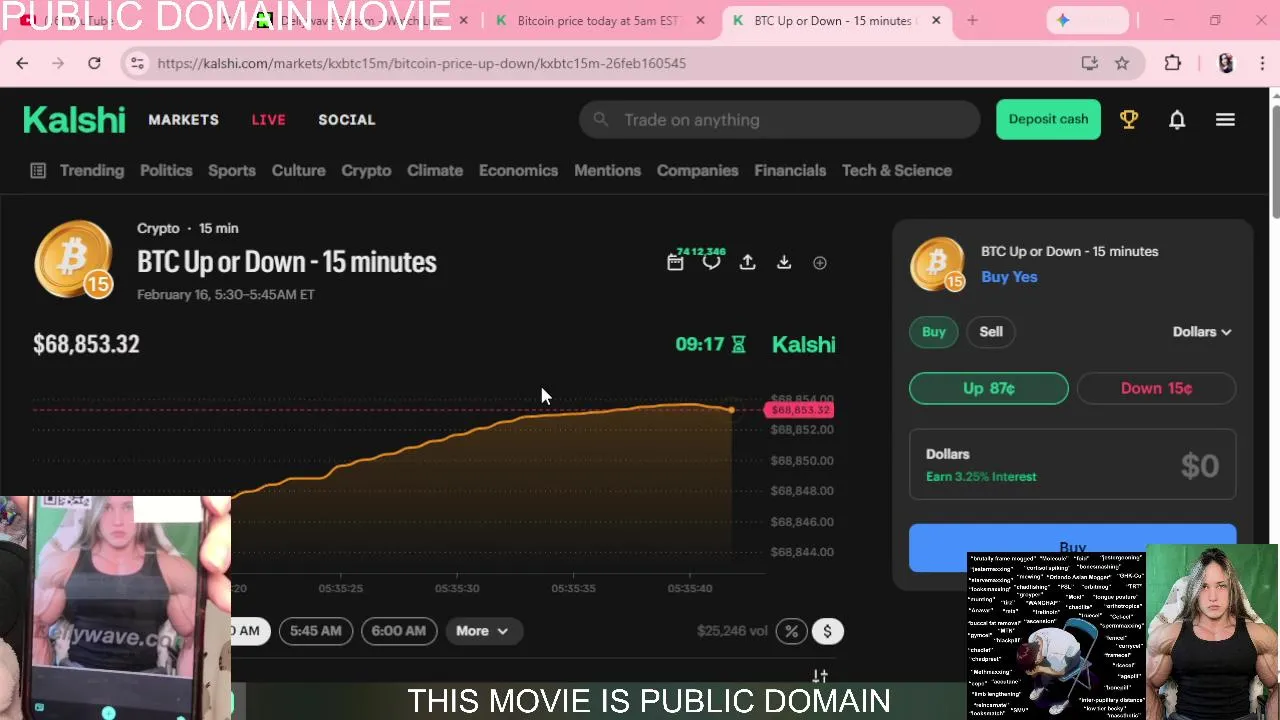The width and height of the screenshot is (1280, 720).
Task: Click the Trade on anything search field
Action: point(780,120)
